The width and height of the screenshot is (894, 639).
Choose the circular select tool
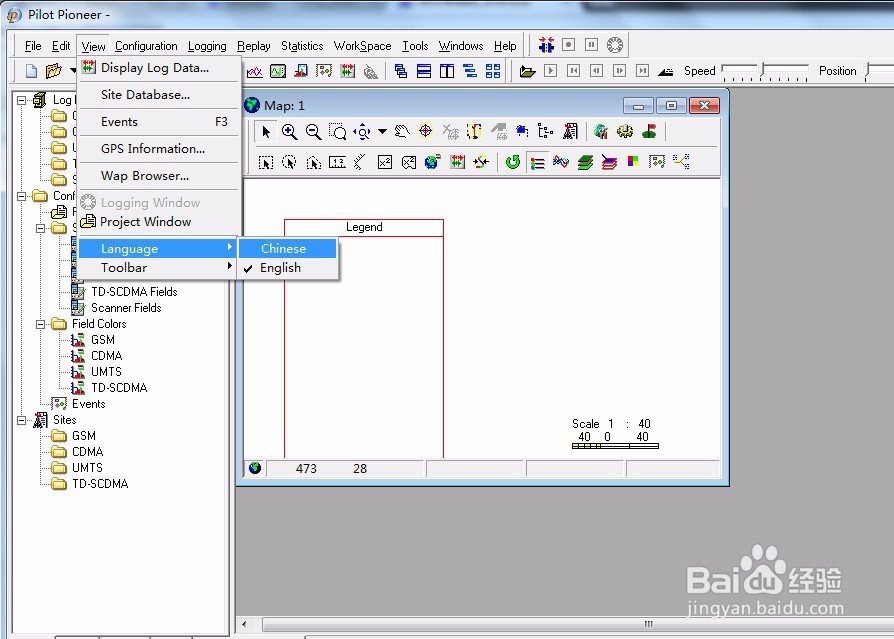pos(289,162)
